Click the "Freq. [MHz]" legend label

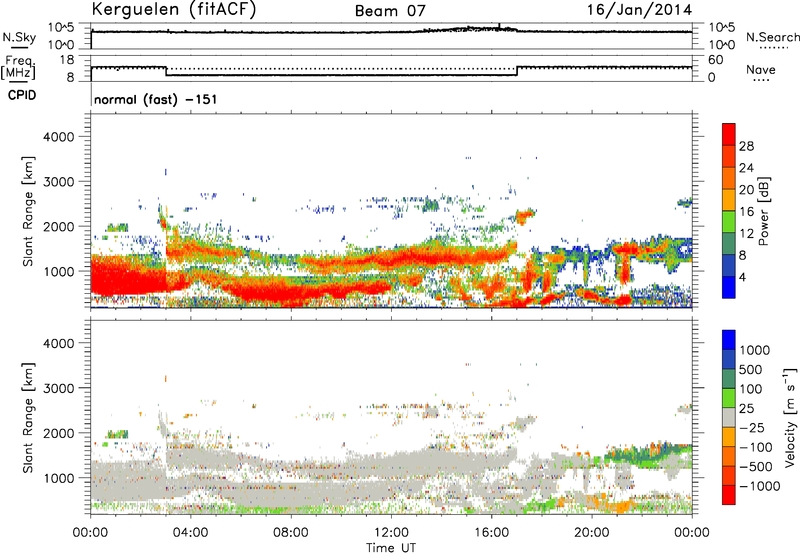click(x=19, y=67)
